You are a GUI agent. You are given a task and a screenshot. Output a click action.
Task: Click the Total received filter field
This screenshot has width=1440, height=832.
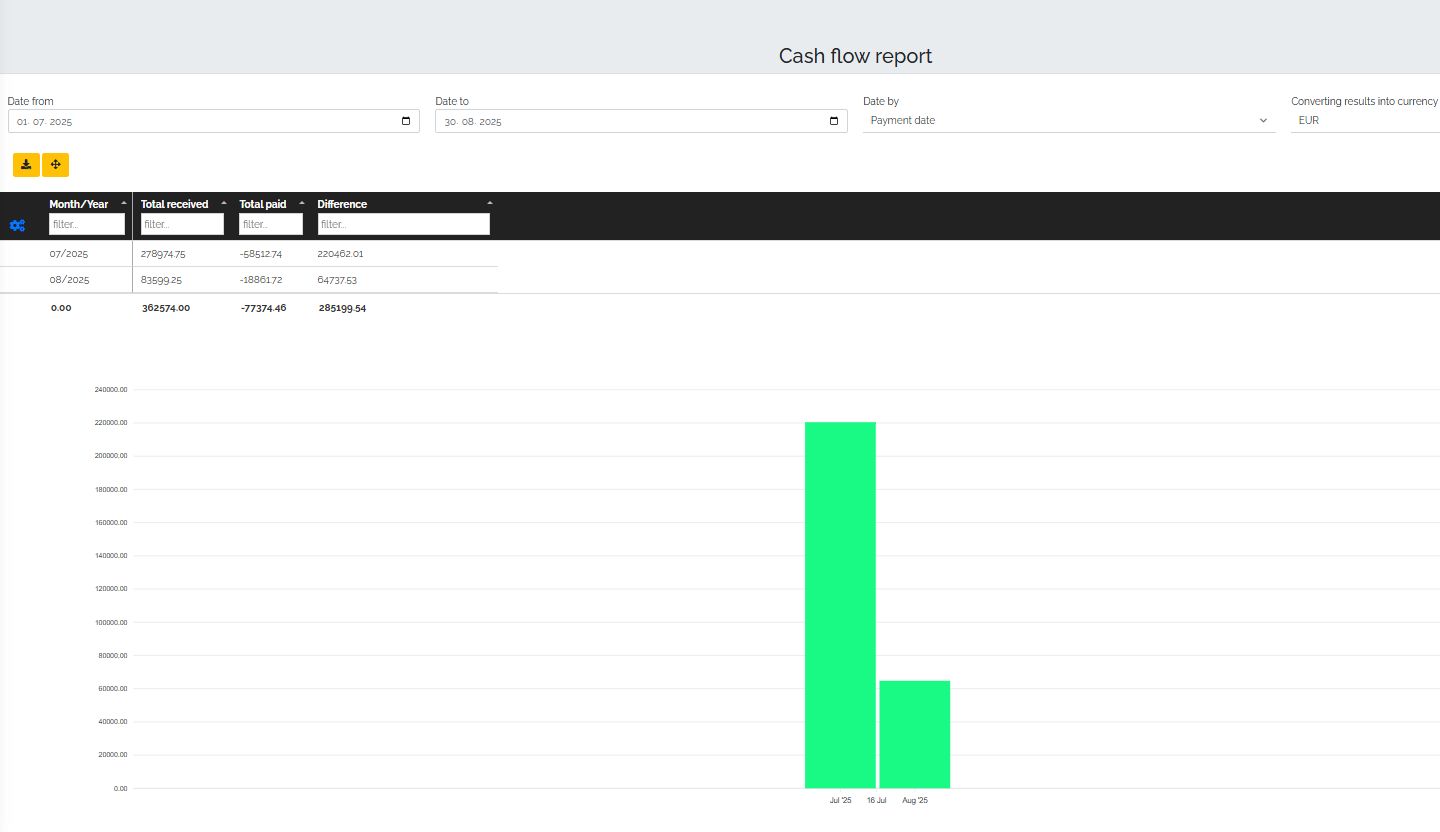click(182, 225)
